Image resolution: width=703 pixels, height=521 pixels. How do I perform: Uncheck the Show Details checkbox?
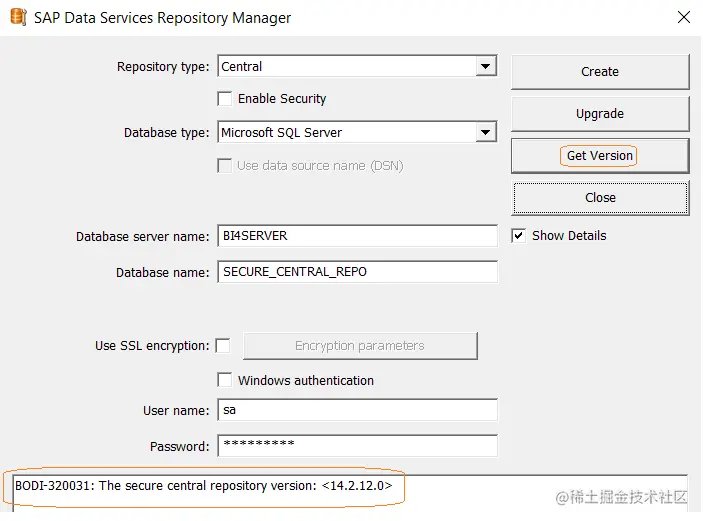tap(519, 235)
